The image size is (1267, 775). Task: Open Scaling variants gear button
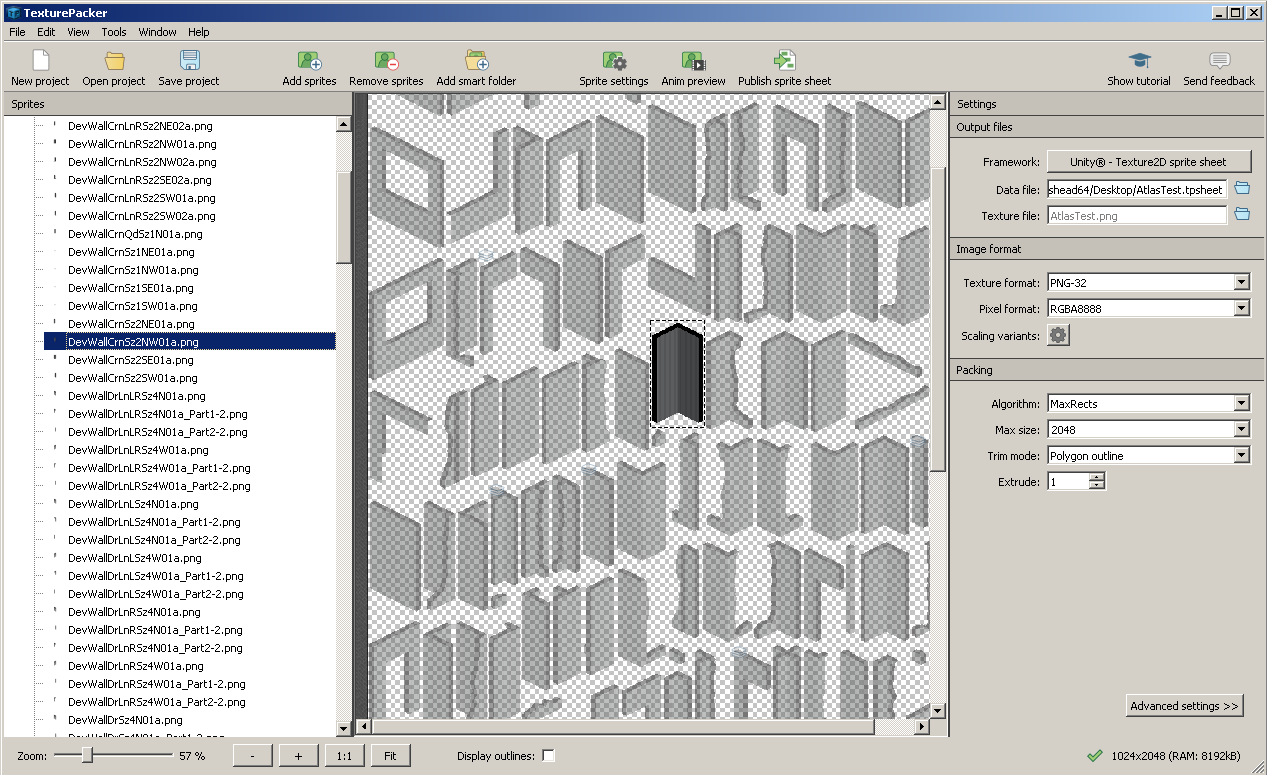1058,336
